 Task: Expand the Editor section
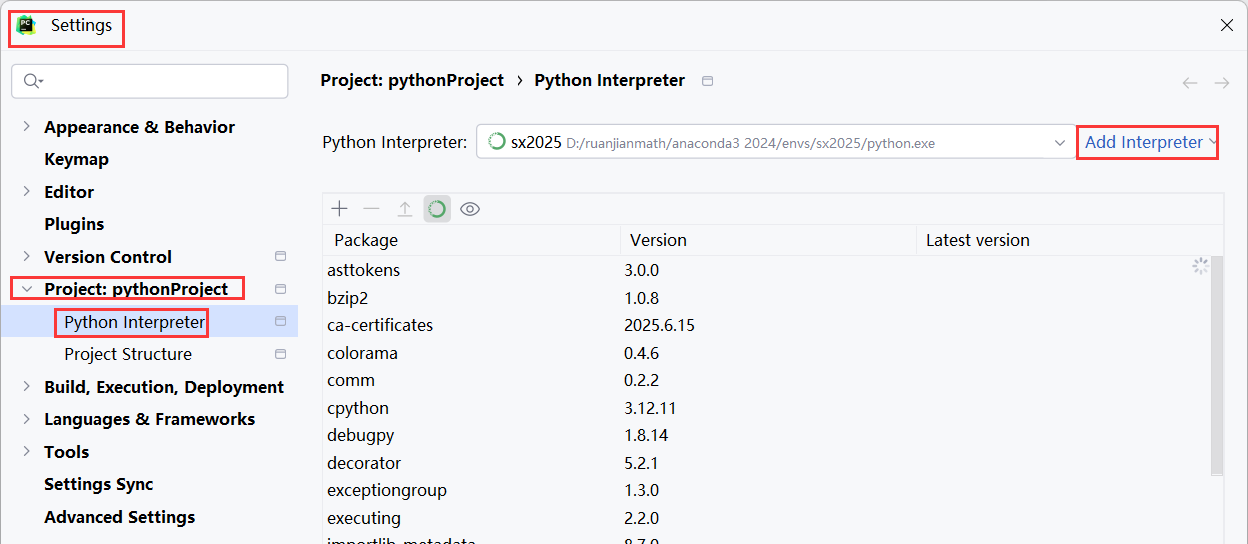[26, 192]
